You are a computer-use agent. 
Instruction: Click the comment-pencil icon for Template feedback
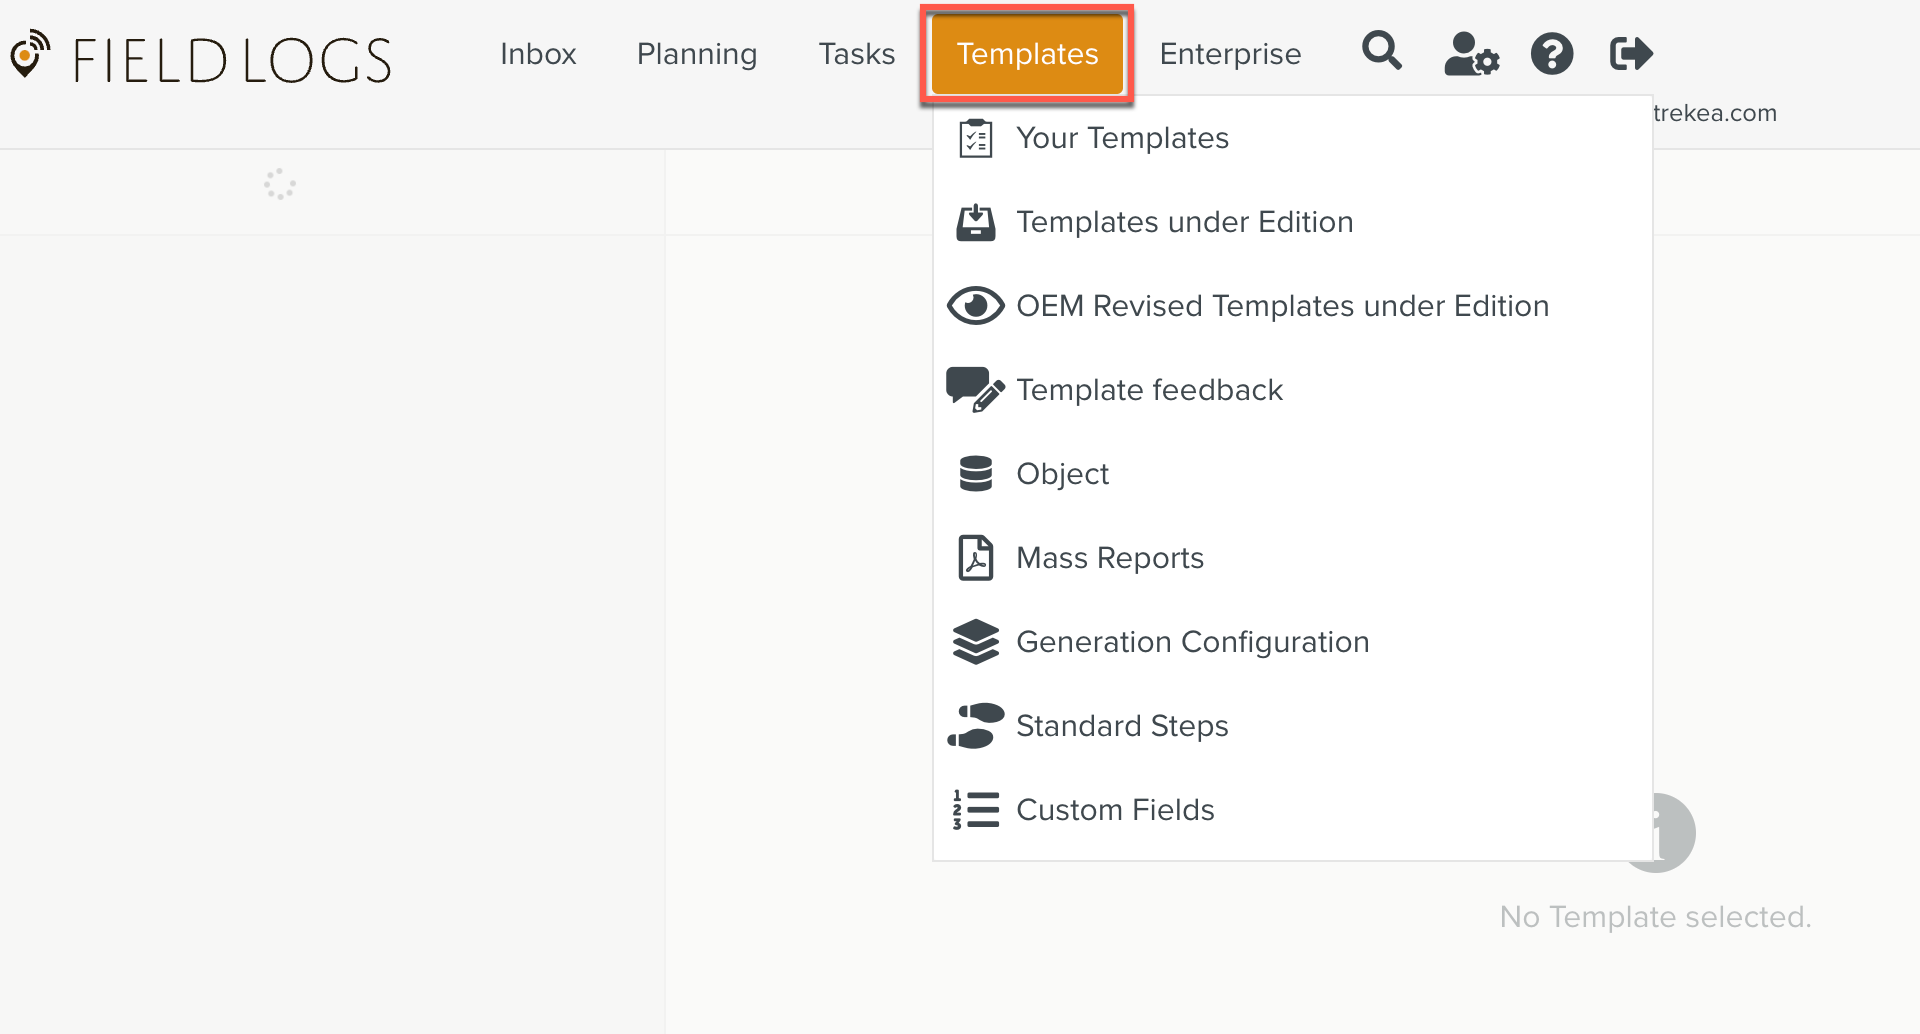point(975,390)
